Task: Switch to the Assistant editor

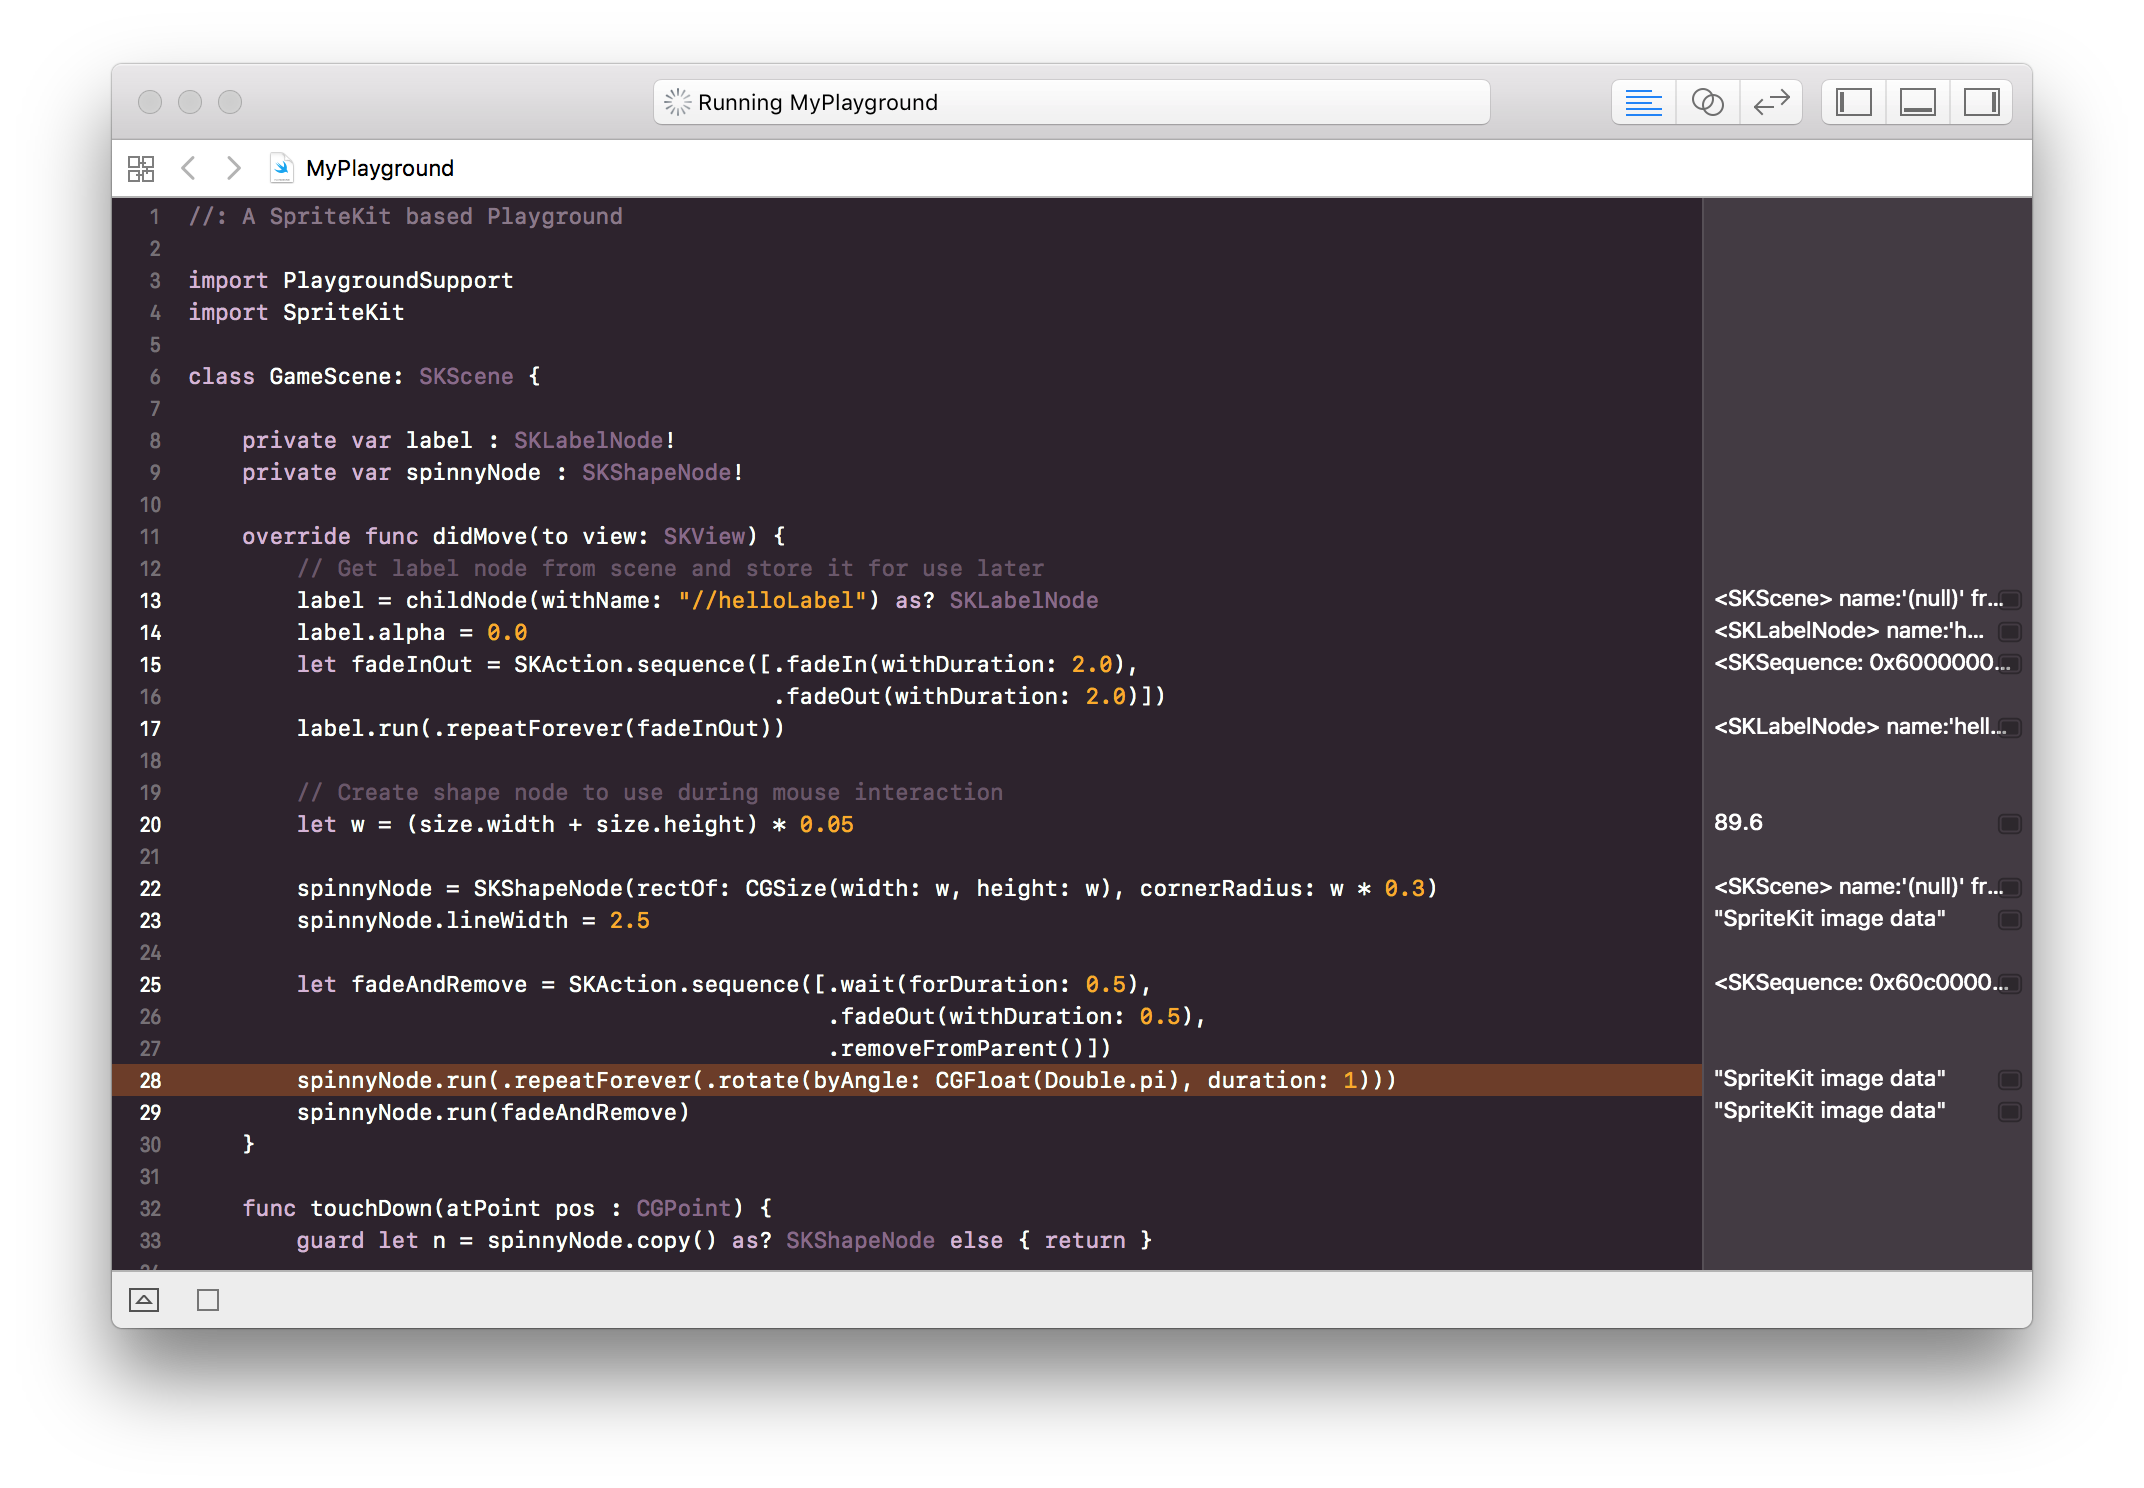Action: [x=1707, y=103]
